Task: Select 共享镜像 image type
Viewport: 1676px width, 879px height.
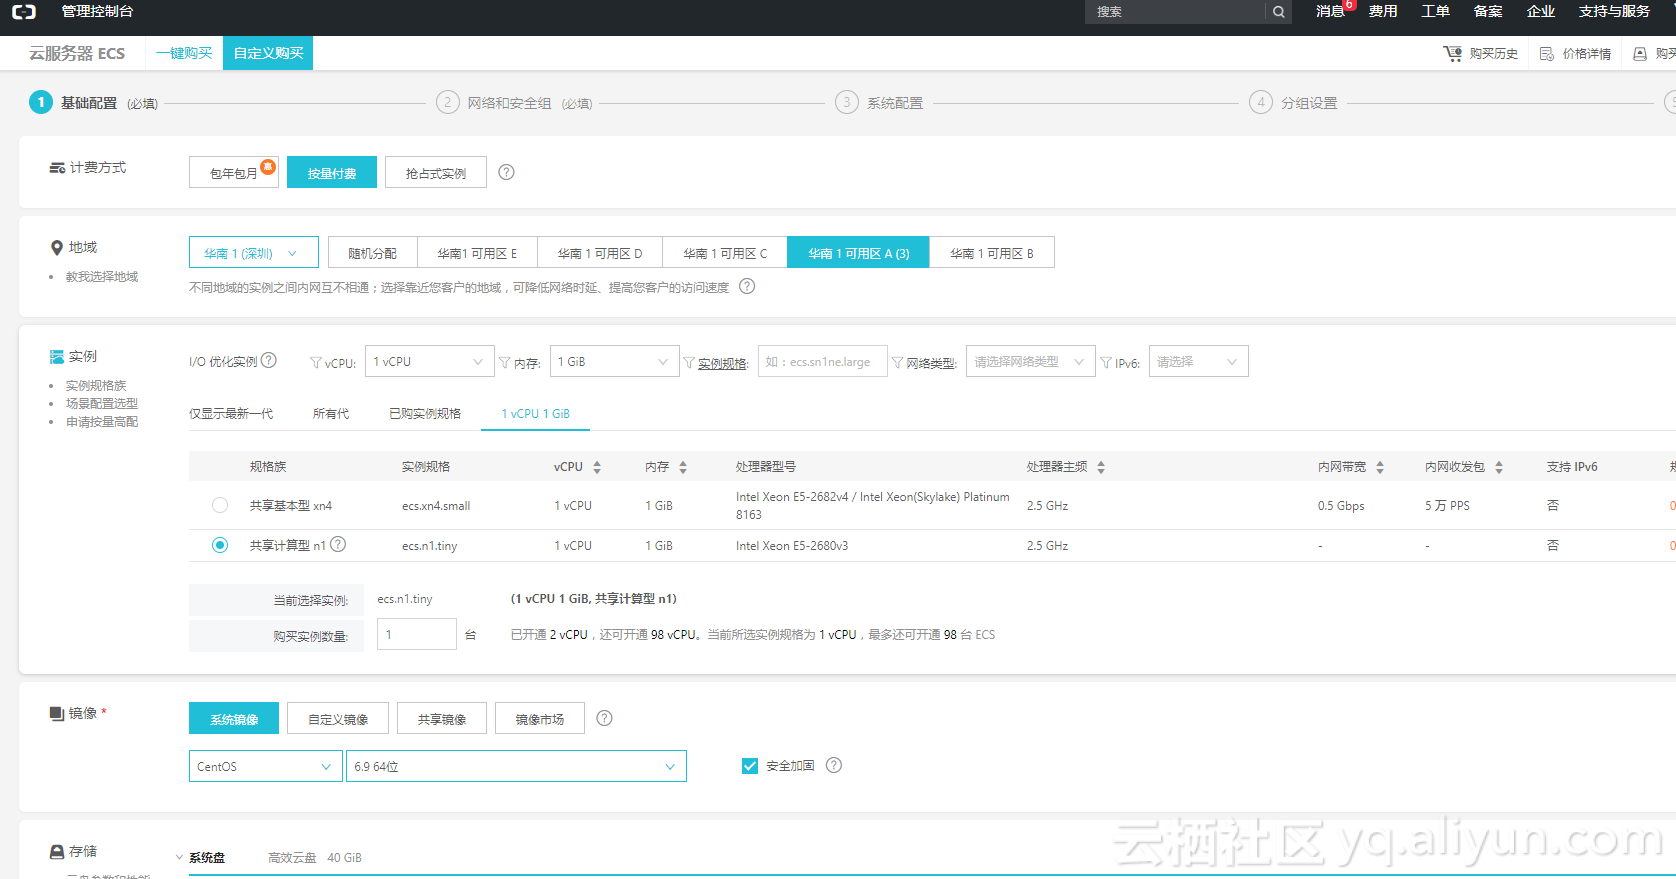Action: tap(442, 718)
